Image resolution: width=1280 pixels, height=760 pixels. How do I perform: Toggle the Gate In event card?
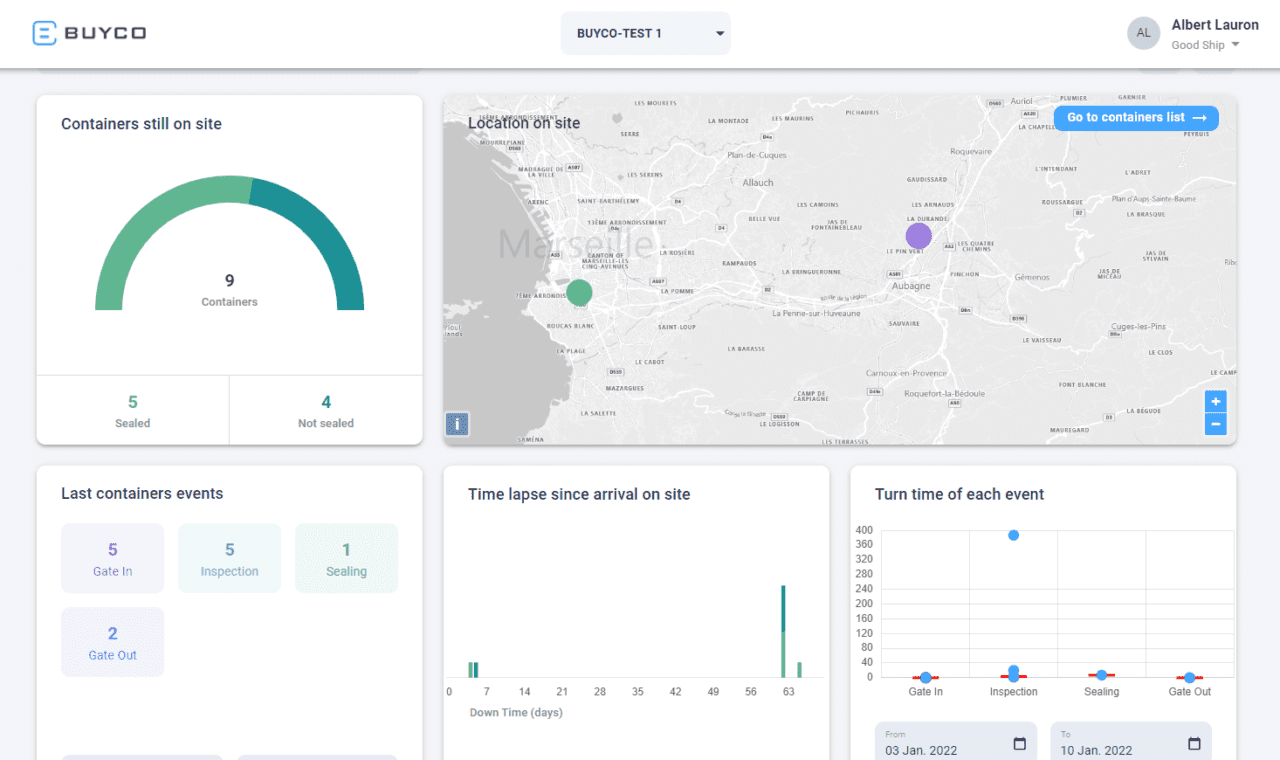click(x=112, y=557)
